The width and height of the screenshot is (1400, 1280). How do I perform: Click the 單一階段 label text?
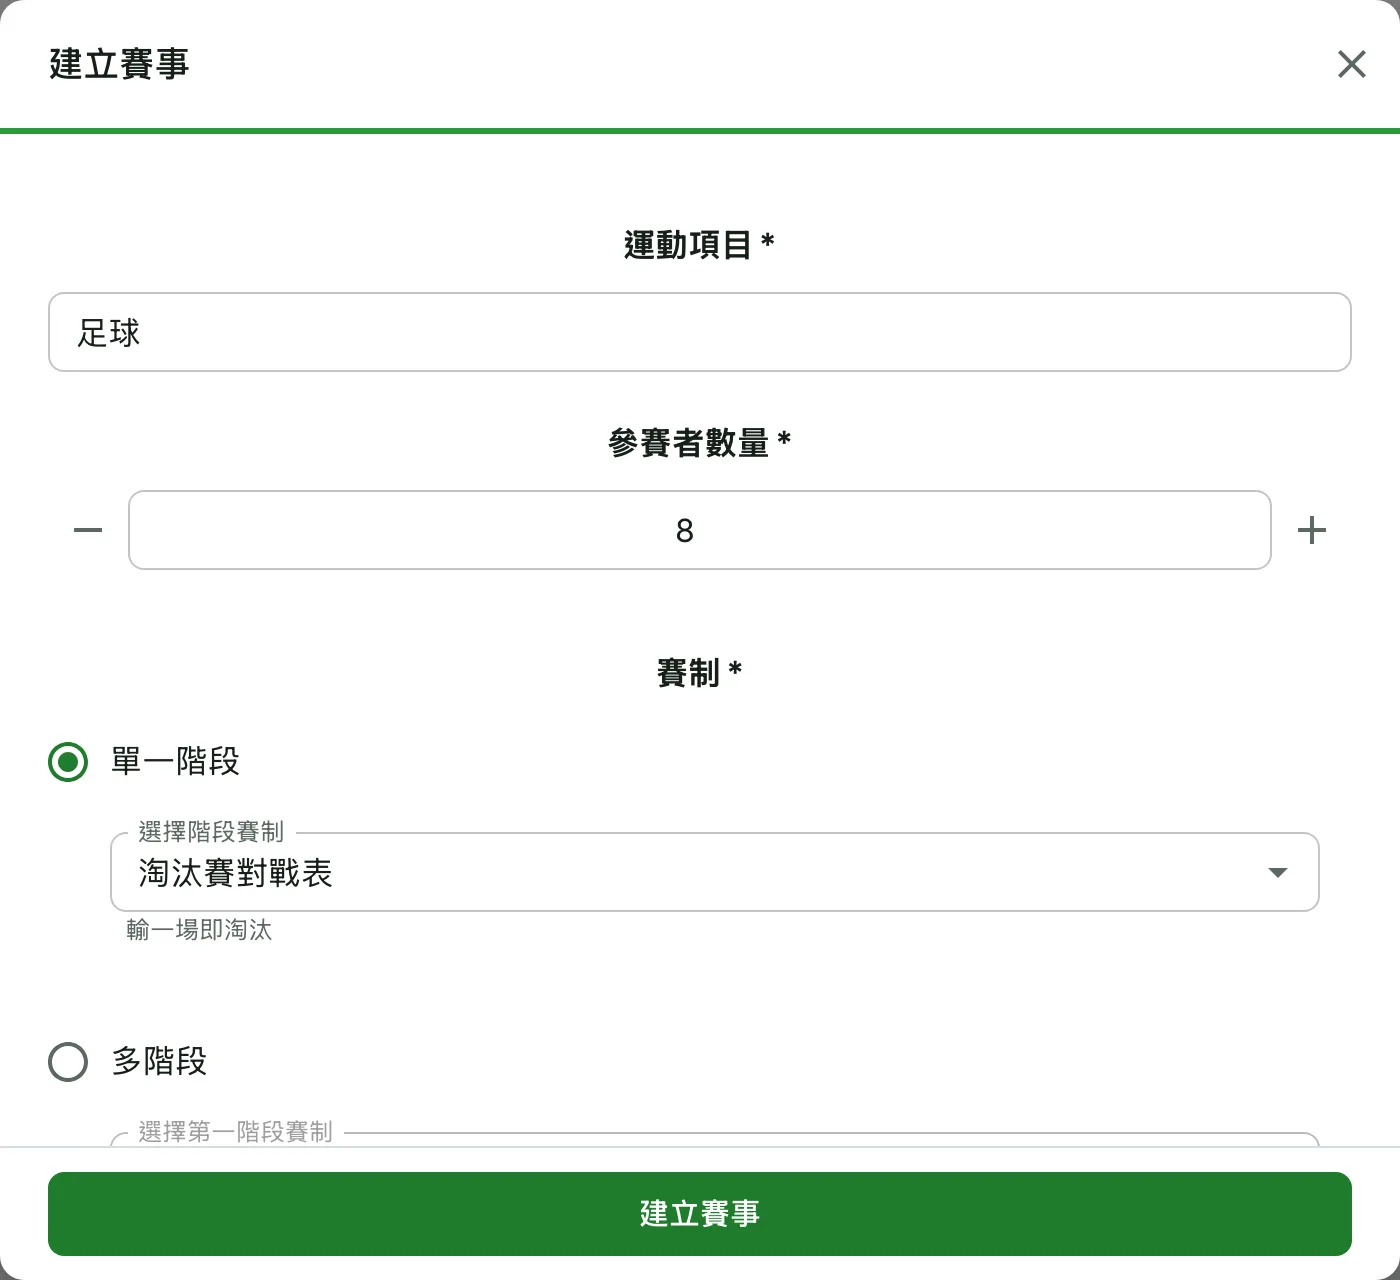tap(175, 762)
